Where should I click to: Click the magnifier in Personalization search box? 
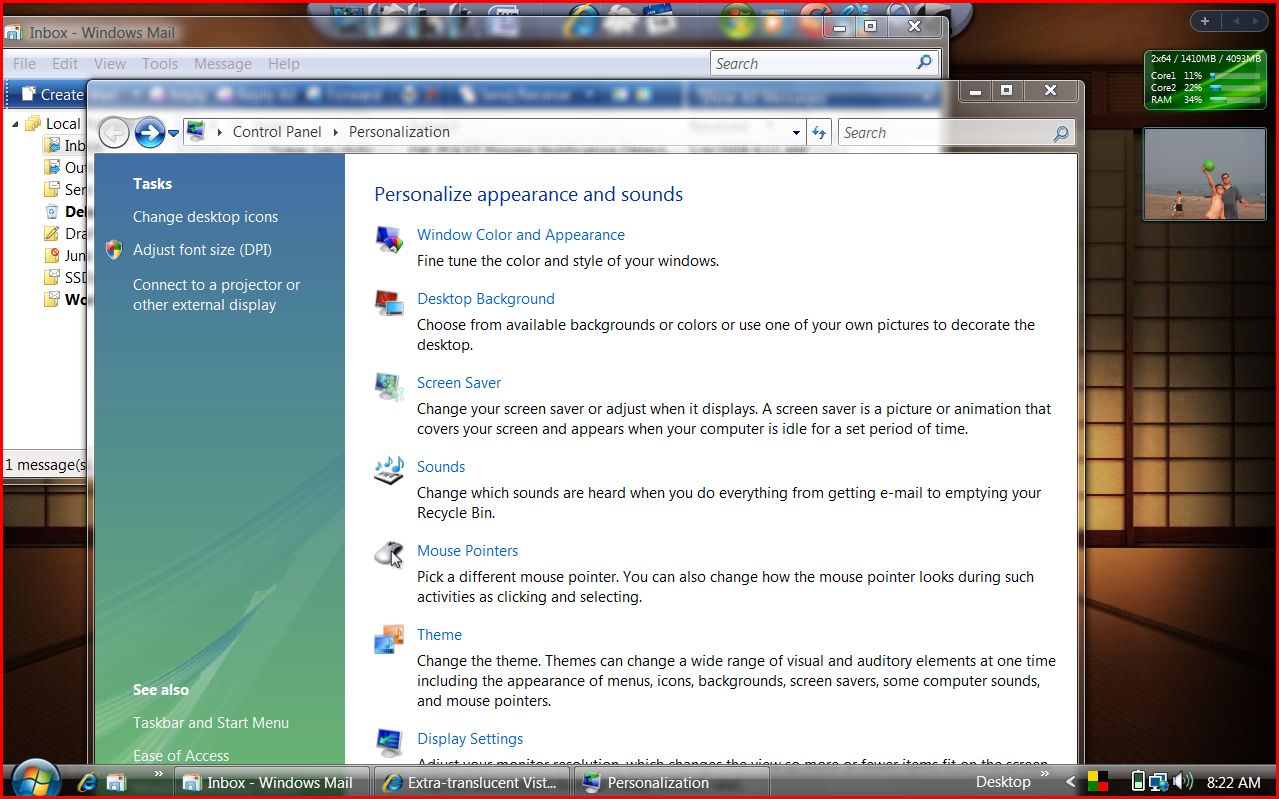(x=1061, y=133)
